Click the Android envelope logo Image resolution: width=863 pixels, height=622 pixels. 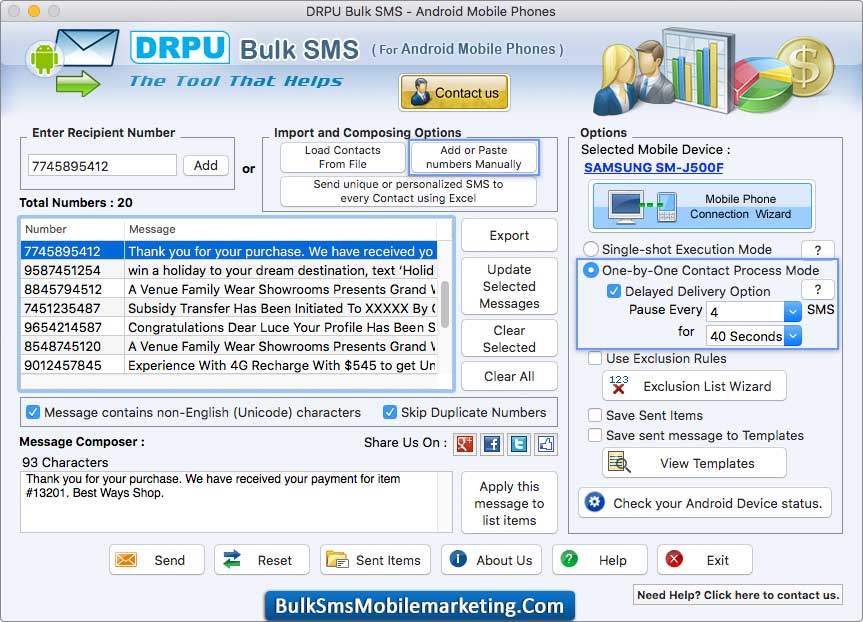click(73, 62)
